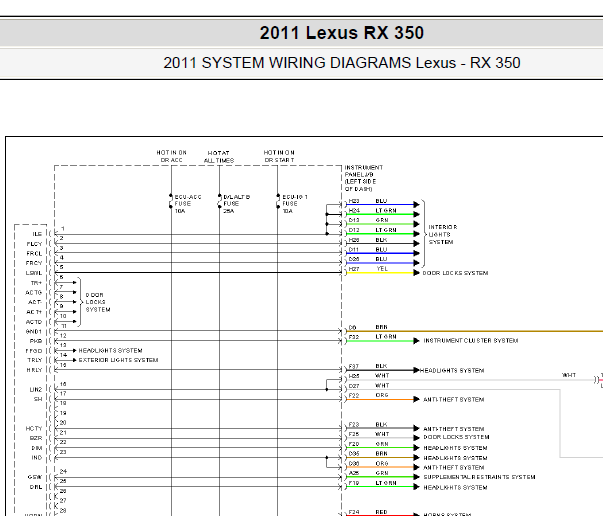Click "ANTI-THEFT SYSTEM" on the F23 BLK wire
This screenshot has width=603, height=516.
coord(454,429)
